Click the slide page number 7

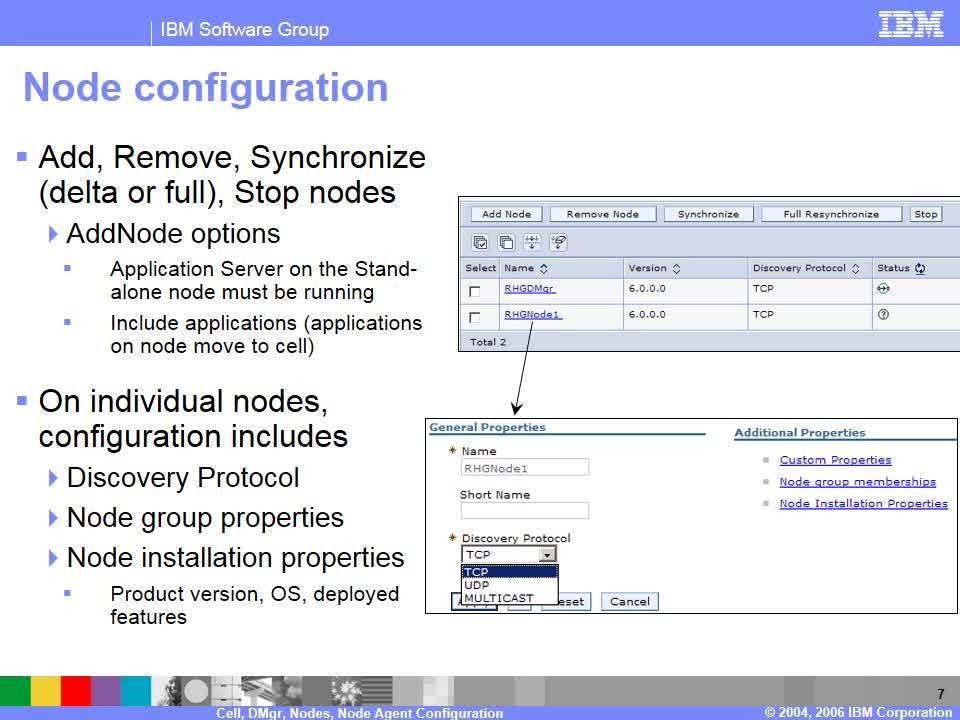click(x=941, y=694)
